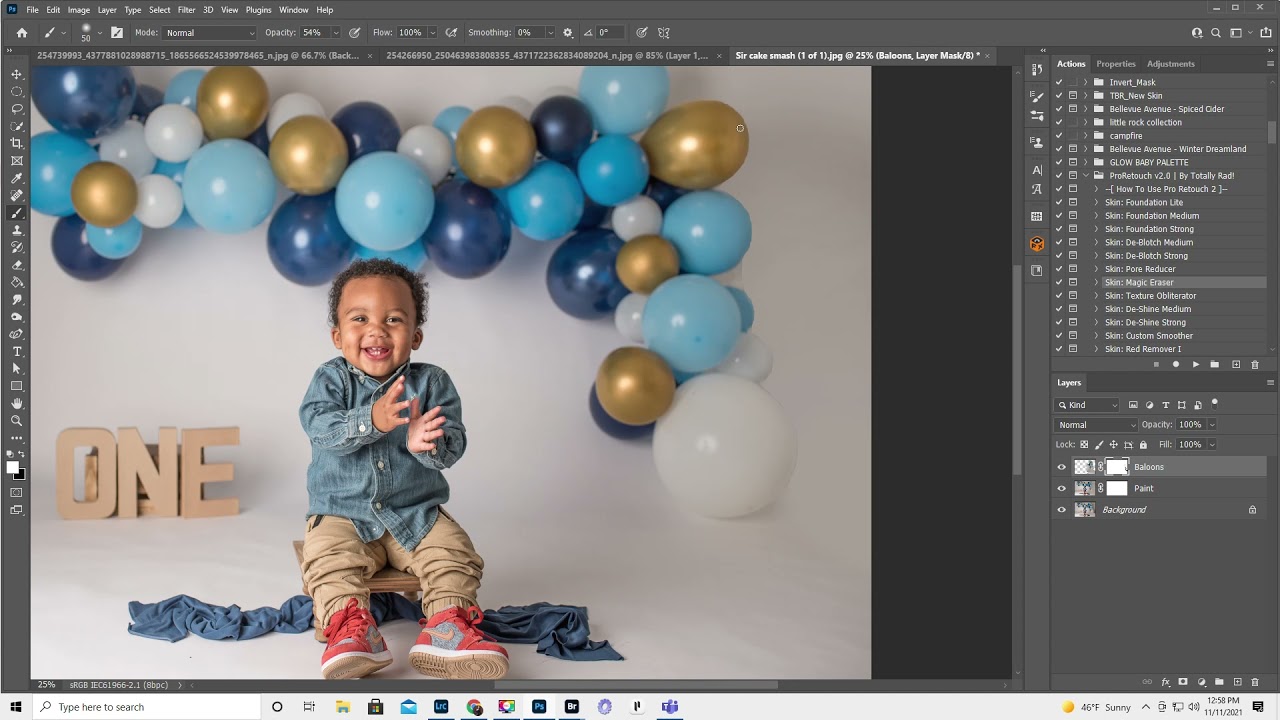Create new adjustment layer icon
1280x720 pixels.
tap(1201, 682)
